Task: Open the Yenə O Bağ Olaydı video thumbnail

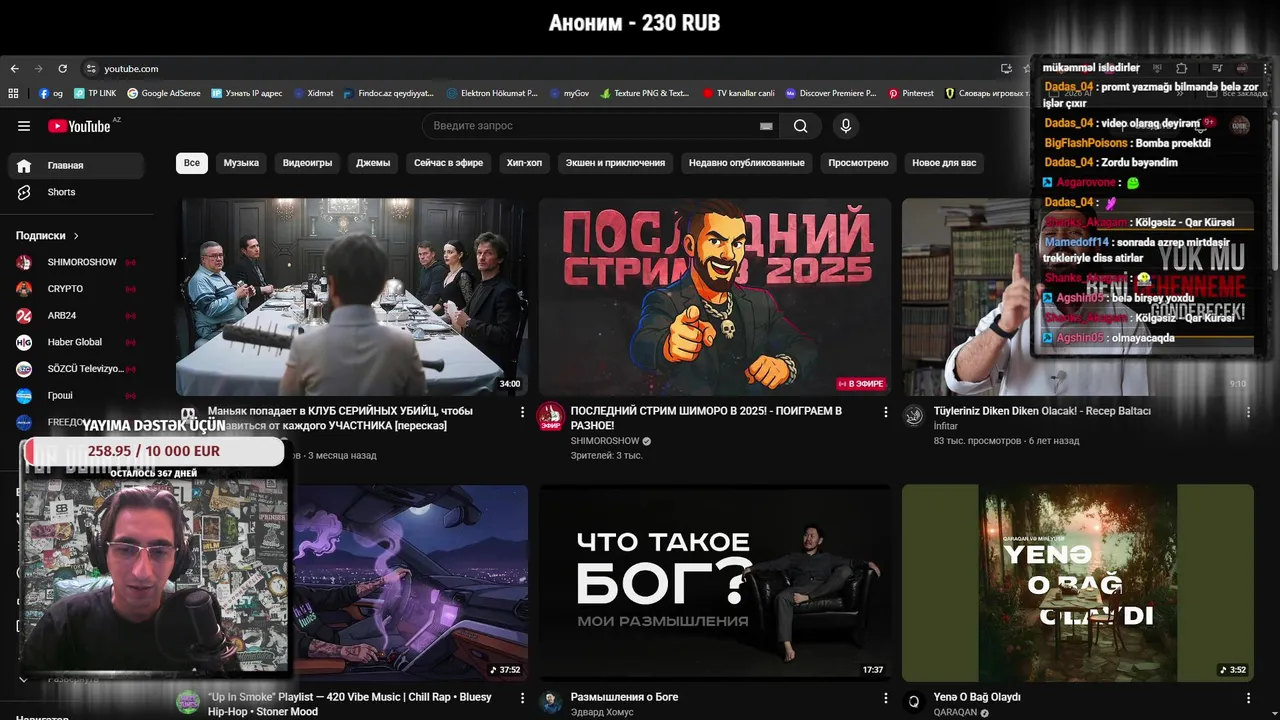Action: [x=1078, y=583]
